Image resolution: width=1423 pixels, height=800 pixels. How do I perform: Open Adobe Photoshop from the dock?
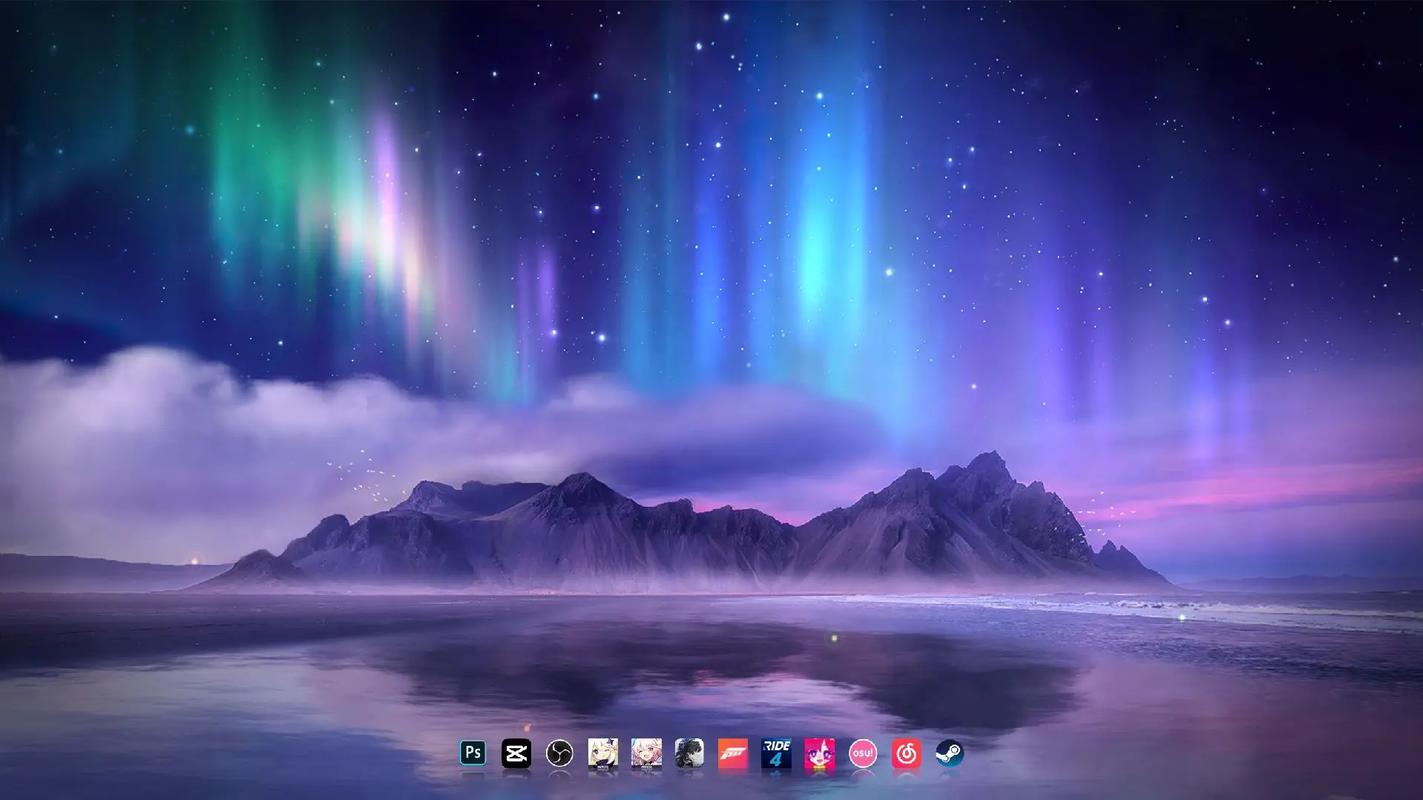(473, 753)
